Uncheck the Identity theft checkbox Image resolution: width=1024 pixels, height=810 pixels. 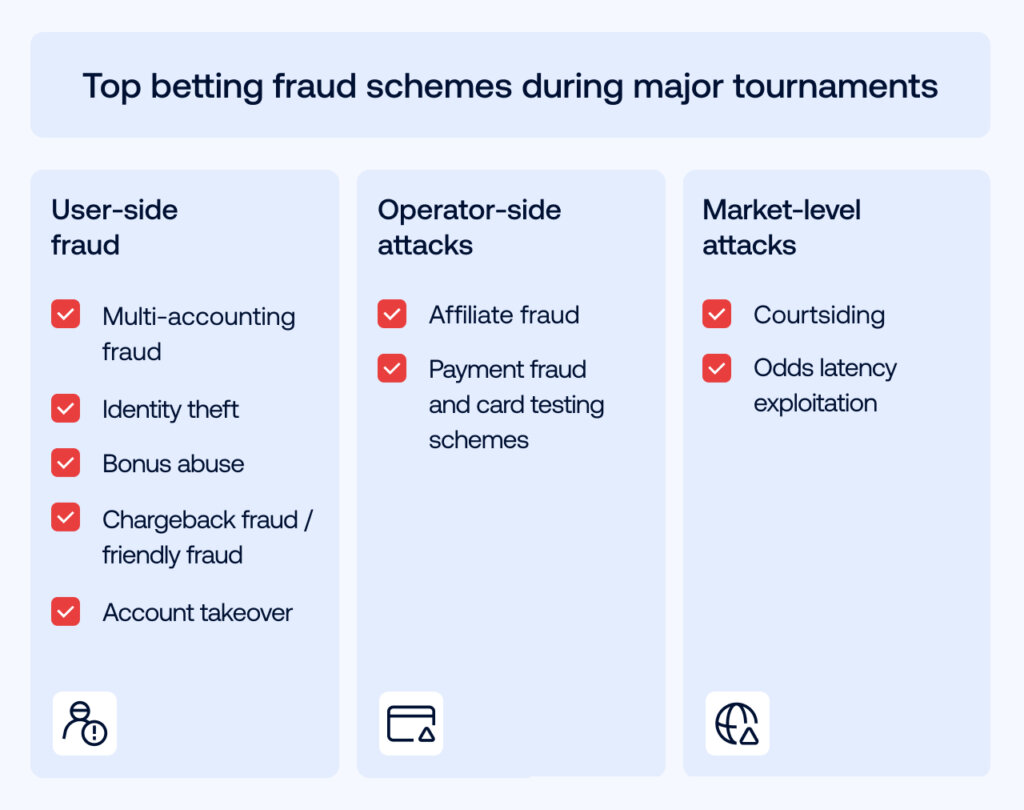coord(66,408)
